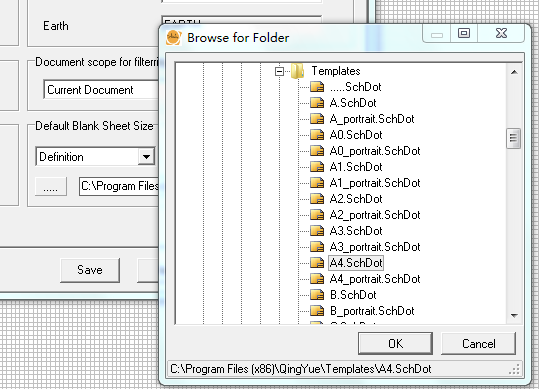Open the Definition sheet size dropdown
The height and width of the screenshot is (389, 539).
(x=146, y=157)
